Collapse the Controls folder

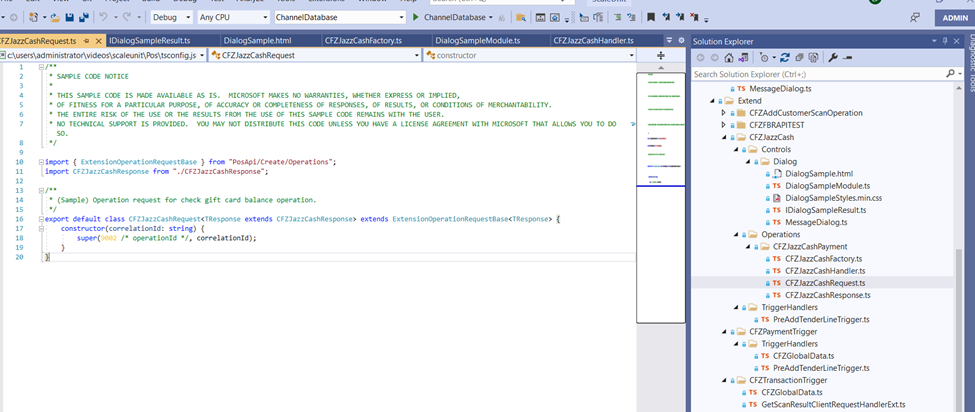click(736, 149)
